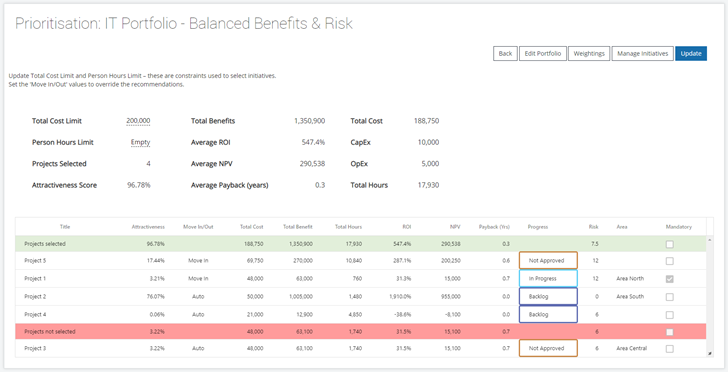Sort by Payback (Yrs) column header

point(494,227)
